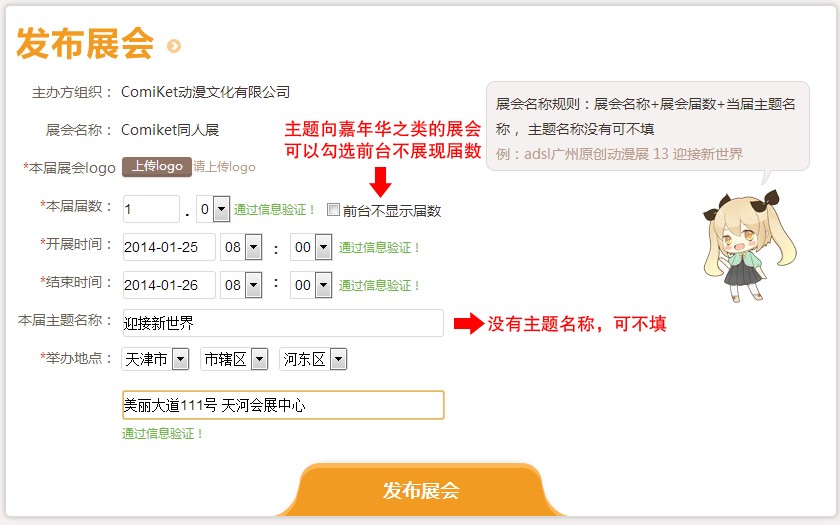Click the 请上传logo hint text
Screen dimensions: 840x525
pyautogui.click(x=224, y=167)
